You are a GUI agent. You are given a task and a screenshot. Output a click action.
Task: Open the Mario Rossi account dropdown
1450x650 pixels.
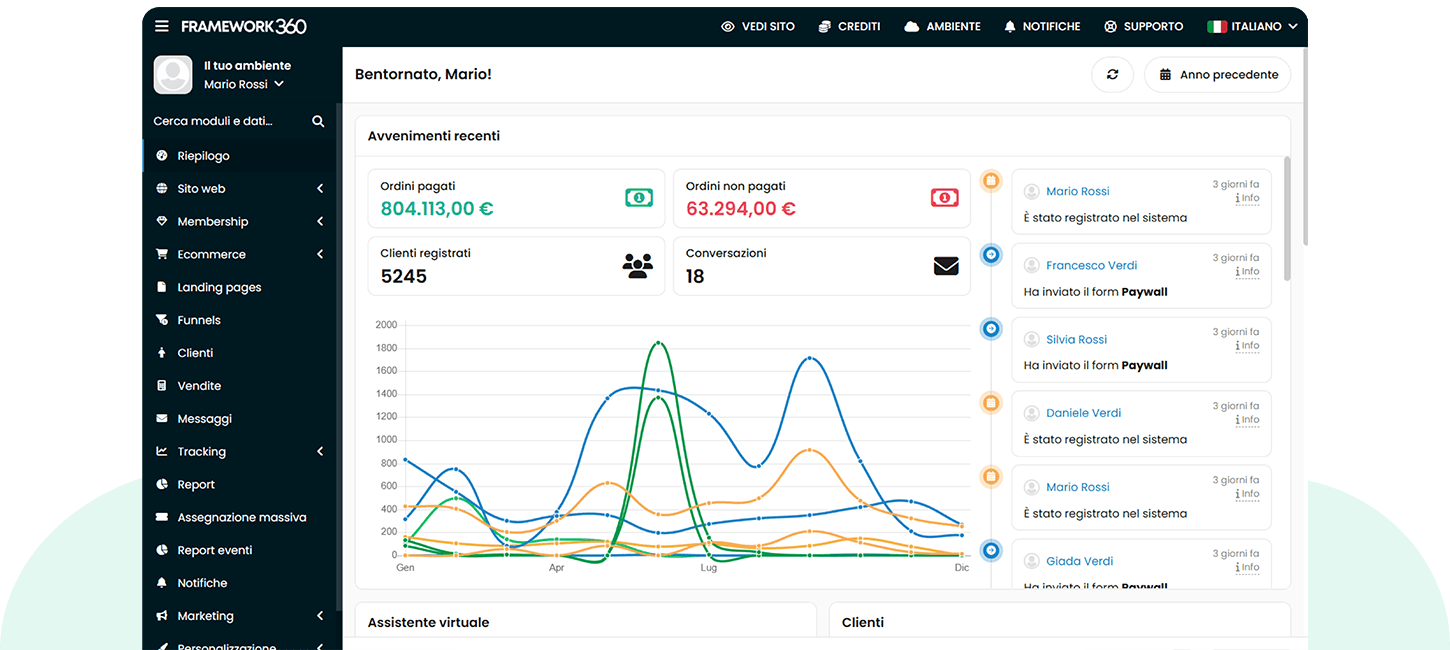tap(244, 85)
